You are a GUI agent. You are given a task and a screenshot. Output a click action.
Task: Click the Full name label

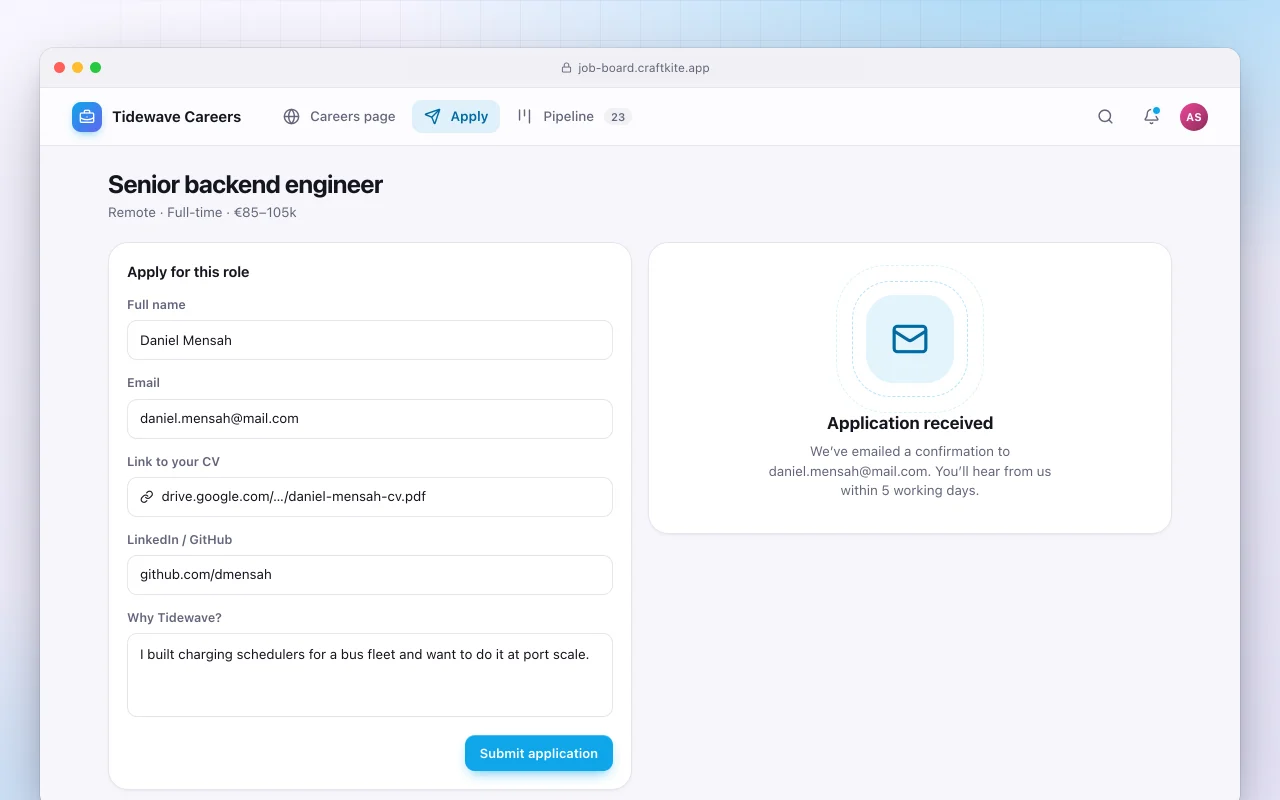point(156,305)
